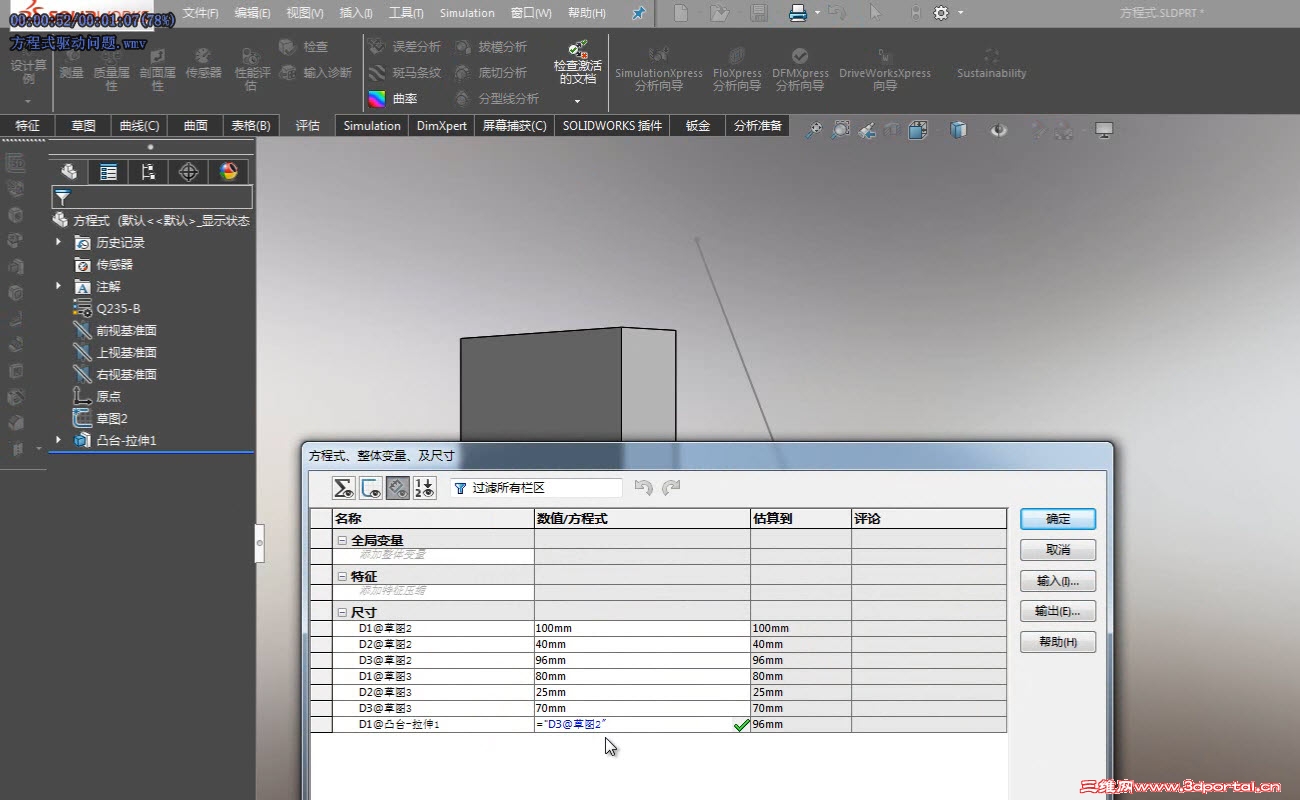
Task: Undo last change in equations dialog
Action: coord(644,488)
